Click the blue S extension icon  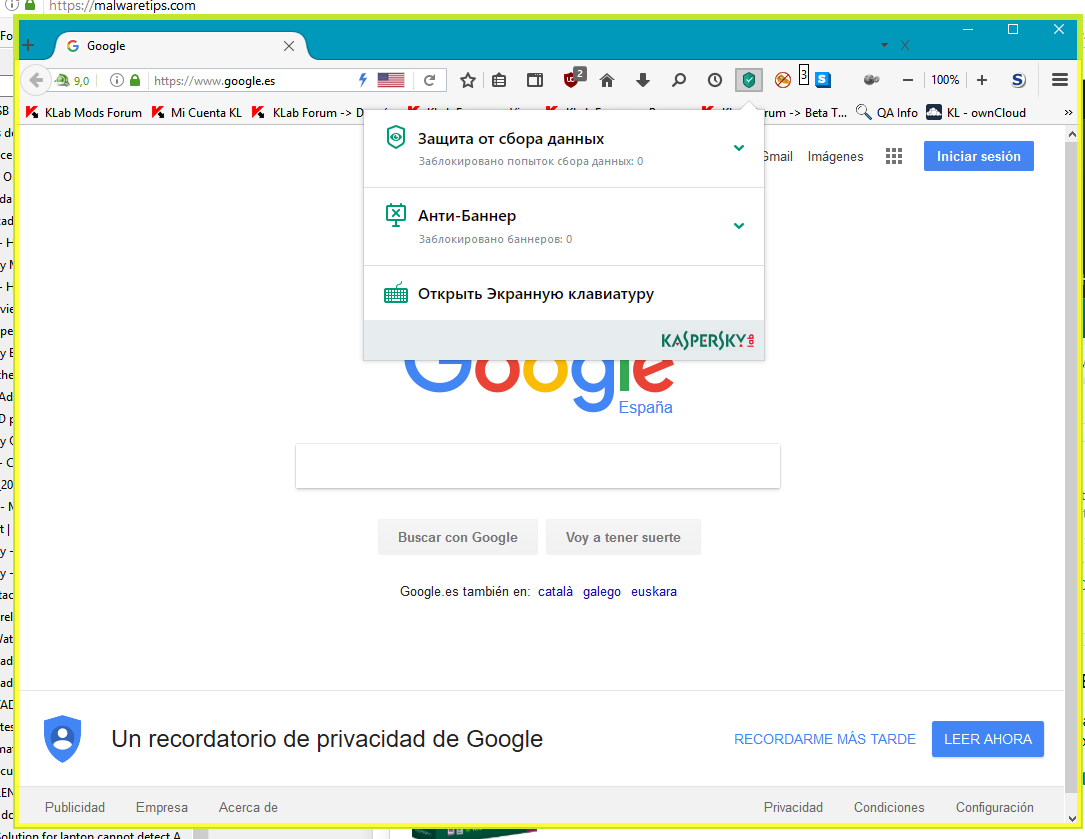(x=823, y=80)
